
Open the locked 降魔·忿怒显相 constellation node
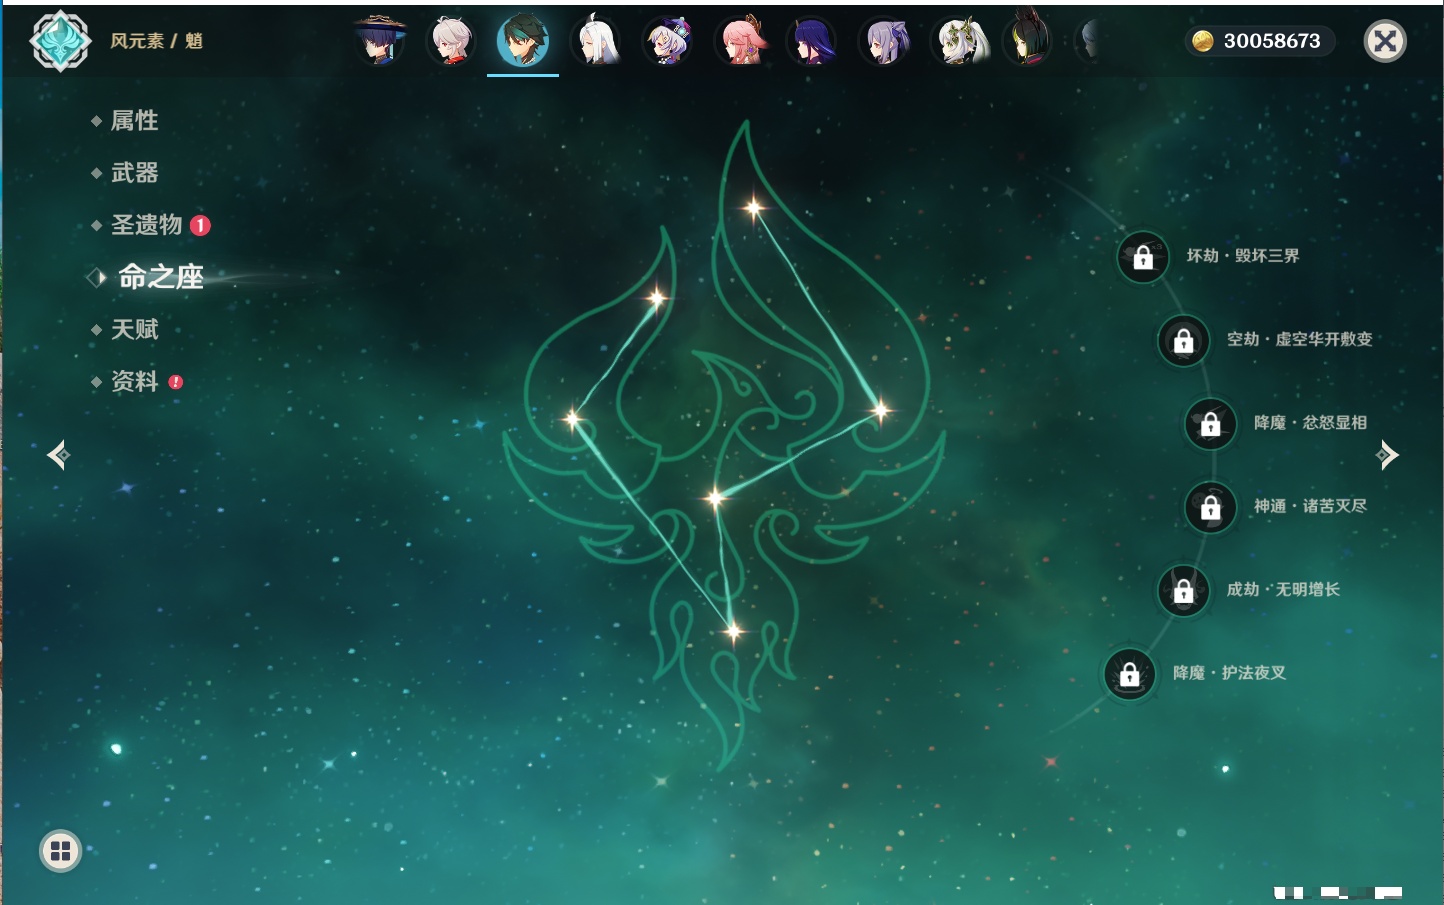pyautogui.click(x=1211, y=424)
